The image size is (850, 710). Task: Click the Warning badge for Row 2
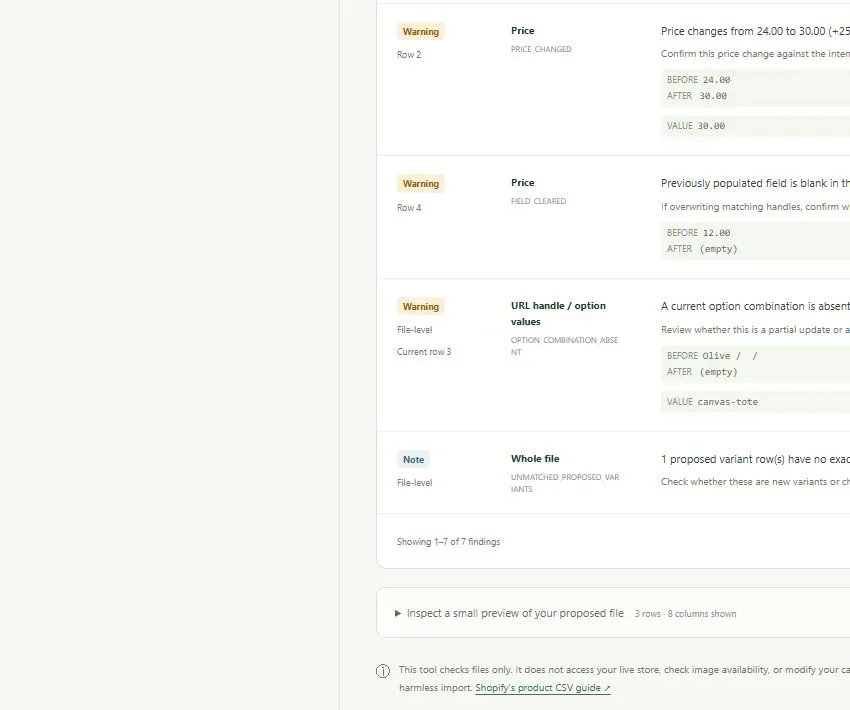point(421,31)
